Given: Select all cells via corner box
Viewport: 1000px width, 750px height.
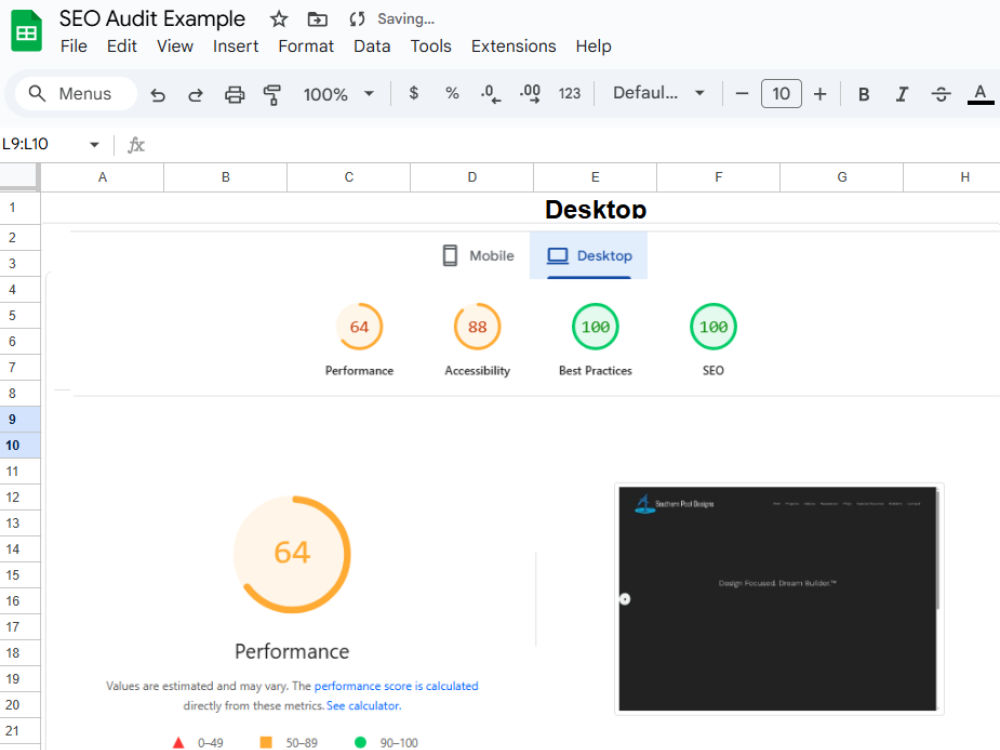Looking at the screenshot, I should coord(19,177).
